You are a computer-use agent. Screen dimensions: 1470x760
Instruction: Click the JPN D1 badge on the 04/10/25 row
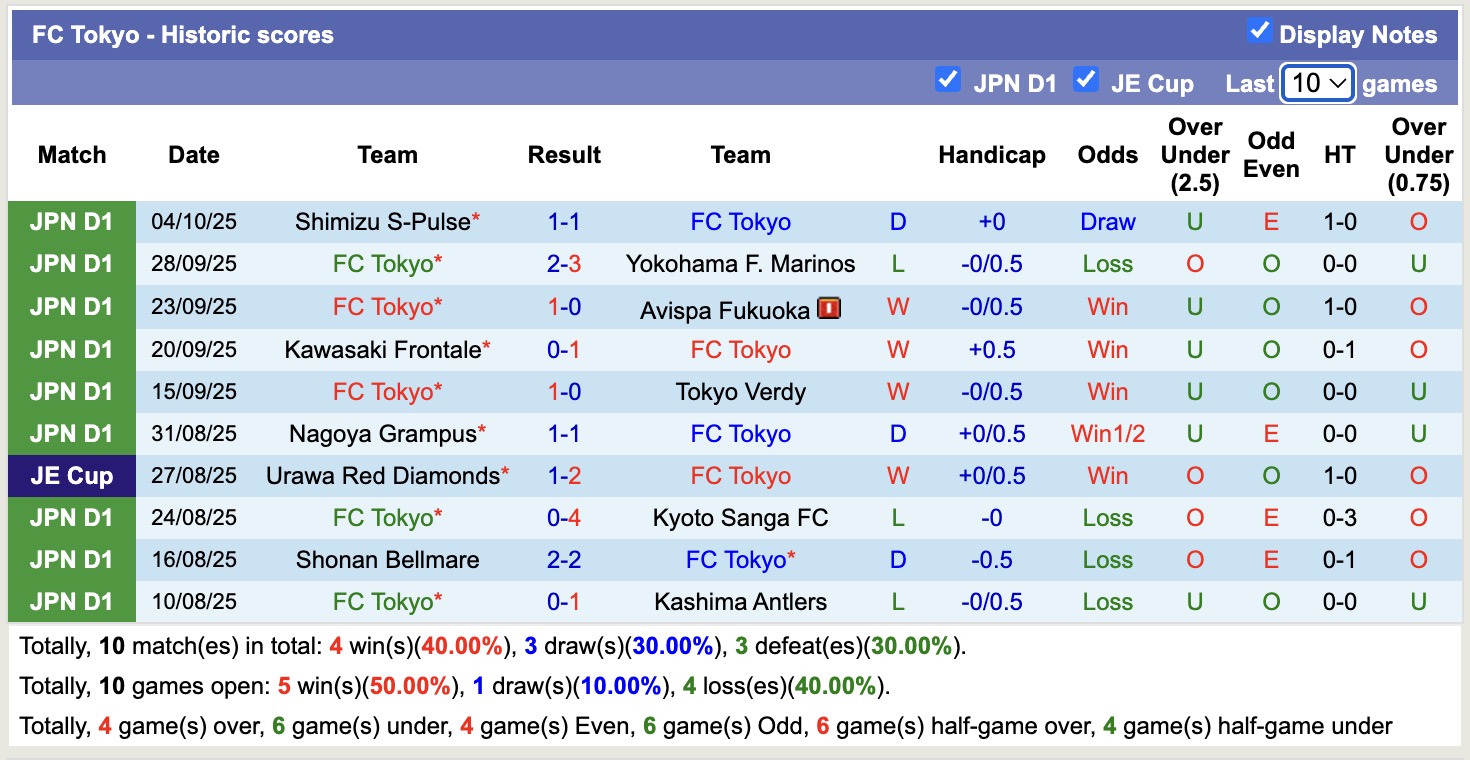click(71, 221)
